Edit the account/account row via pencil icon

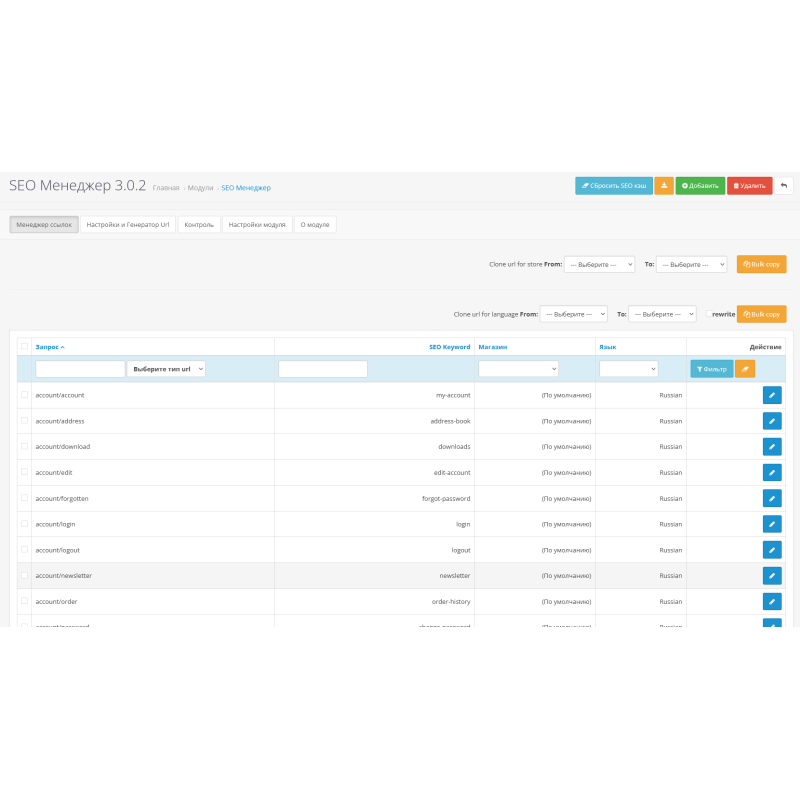tap(772, 395)
